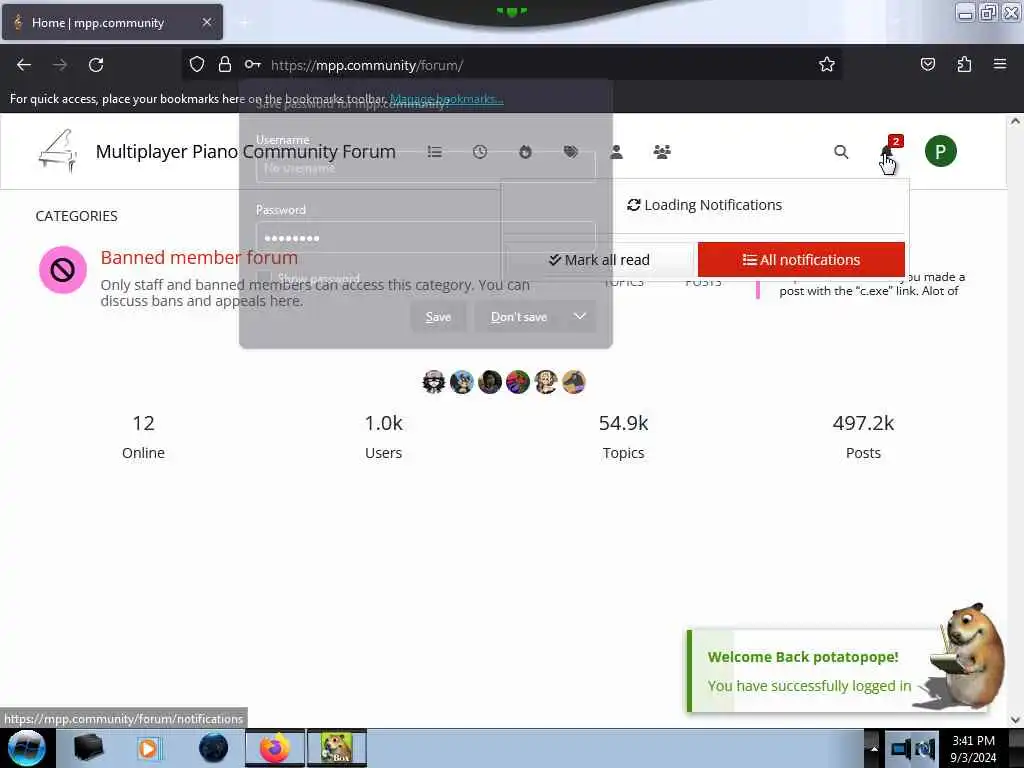
Task: Click the forum piano logo
Action: pyautogui.click(x=57, y=151)
